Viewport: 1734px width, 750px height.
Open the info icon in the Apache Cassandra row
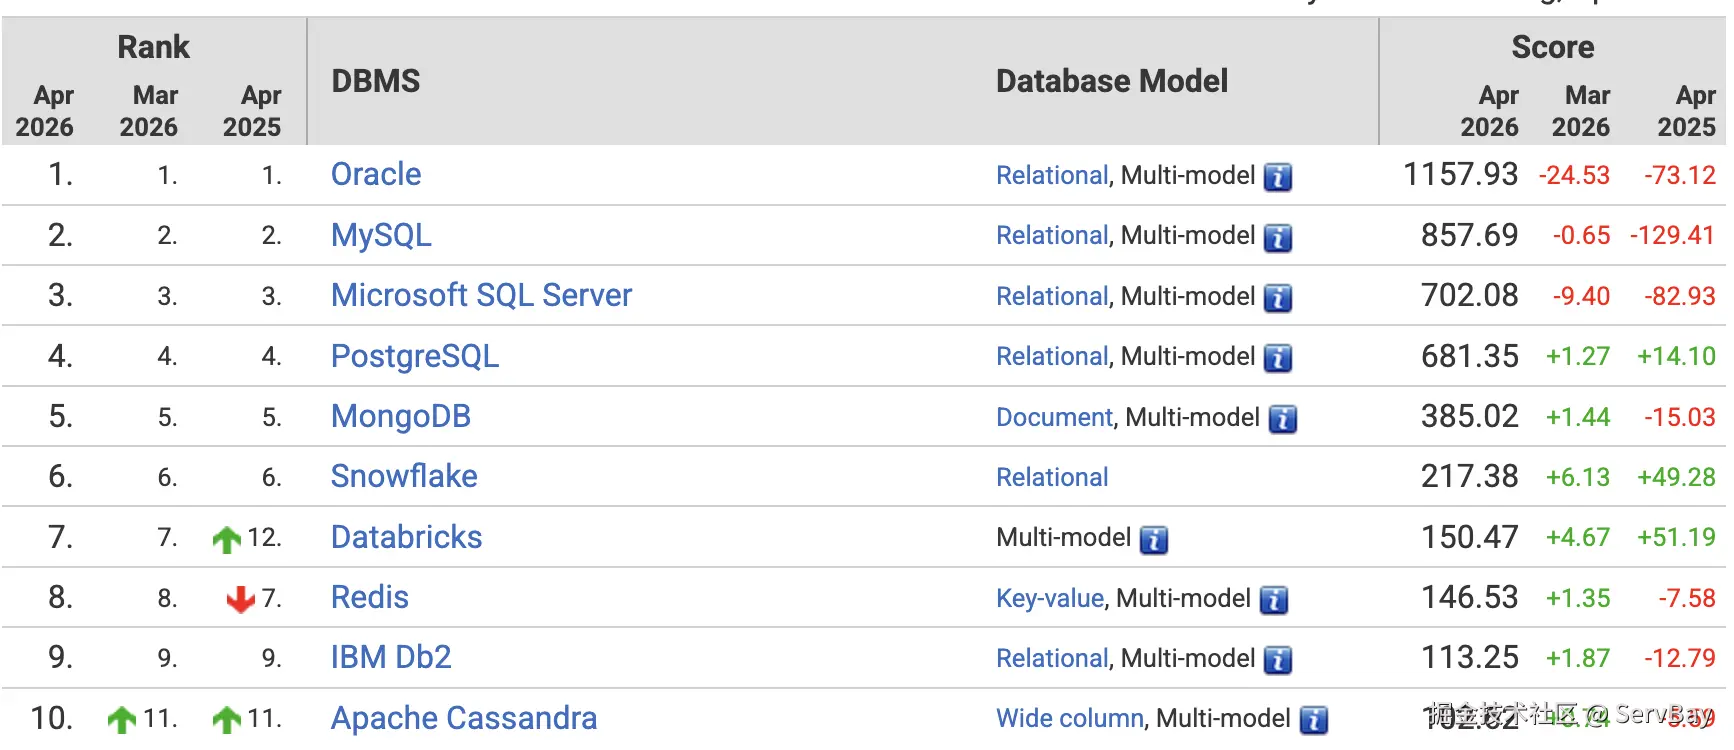(x=1314, y=720)
